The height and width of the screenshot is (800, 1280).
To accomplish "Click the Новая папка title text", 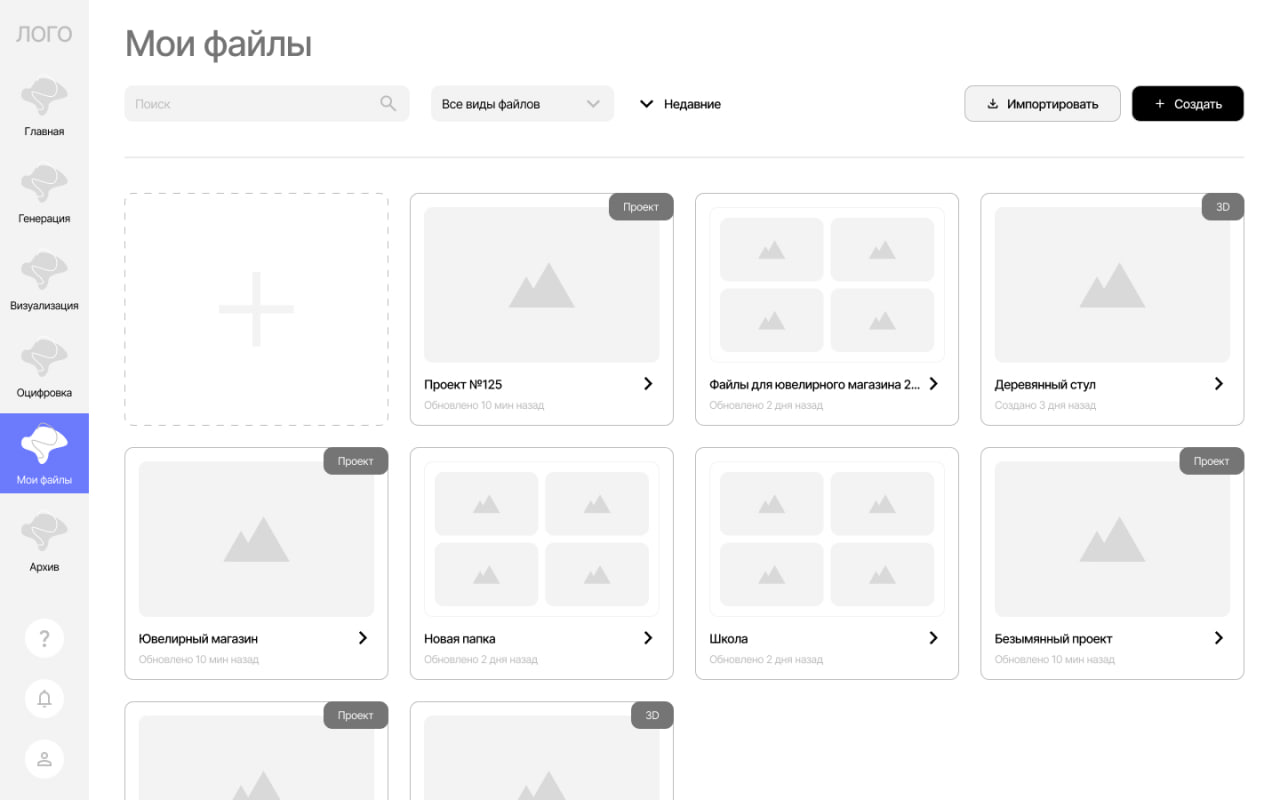I will click(x=460, y=638).
